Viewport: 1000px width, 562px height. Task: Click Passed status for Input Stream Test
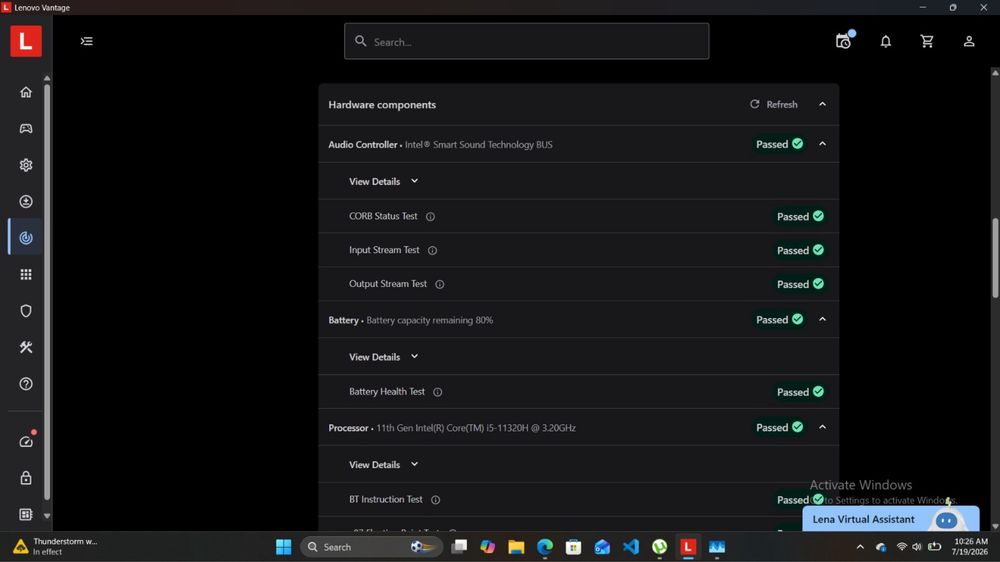tap(800, 250)
